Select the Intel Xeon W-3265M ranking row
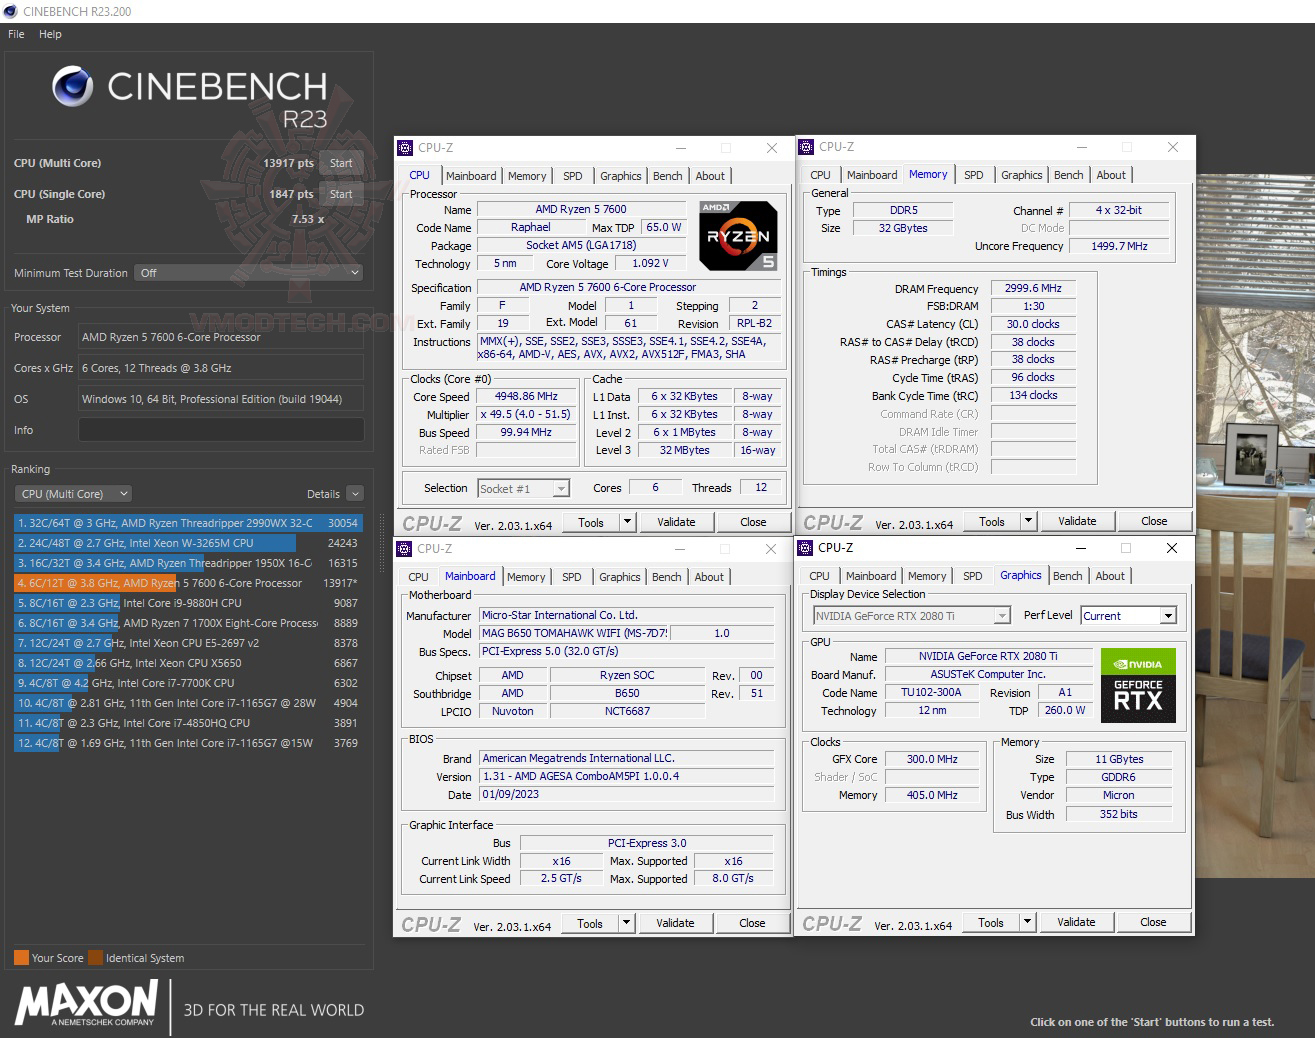The height and width of the screenshot is (1038, 1315). click(187, 543)
